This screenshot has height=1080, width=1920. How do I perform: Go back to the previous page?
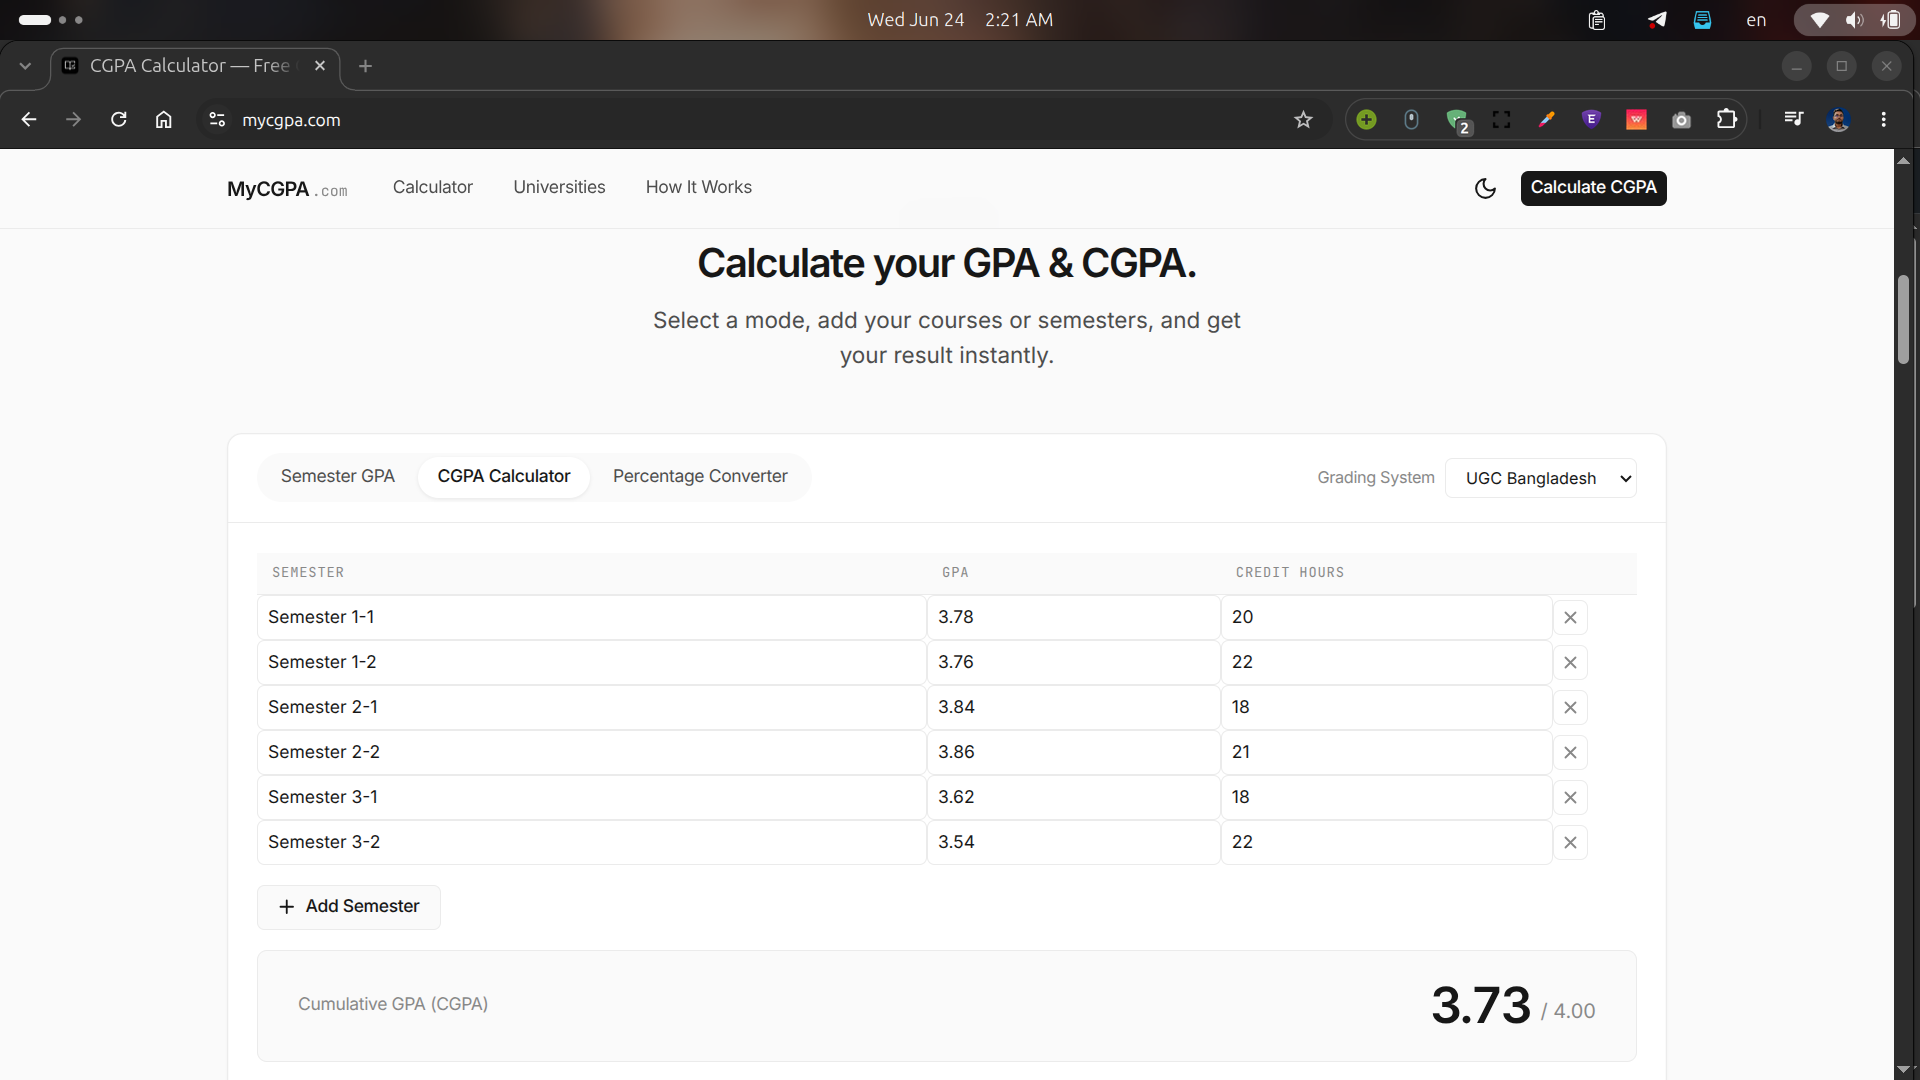click(x=29, y=120)
